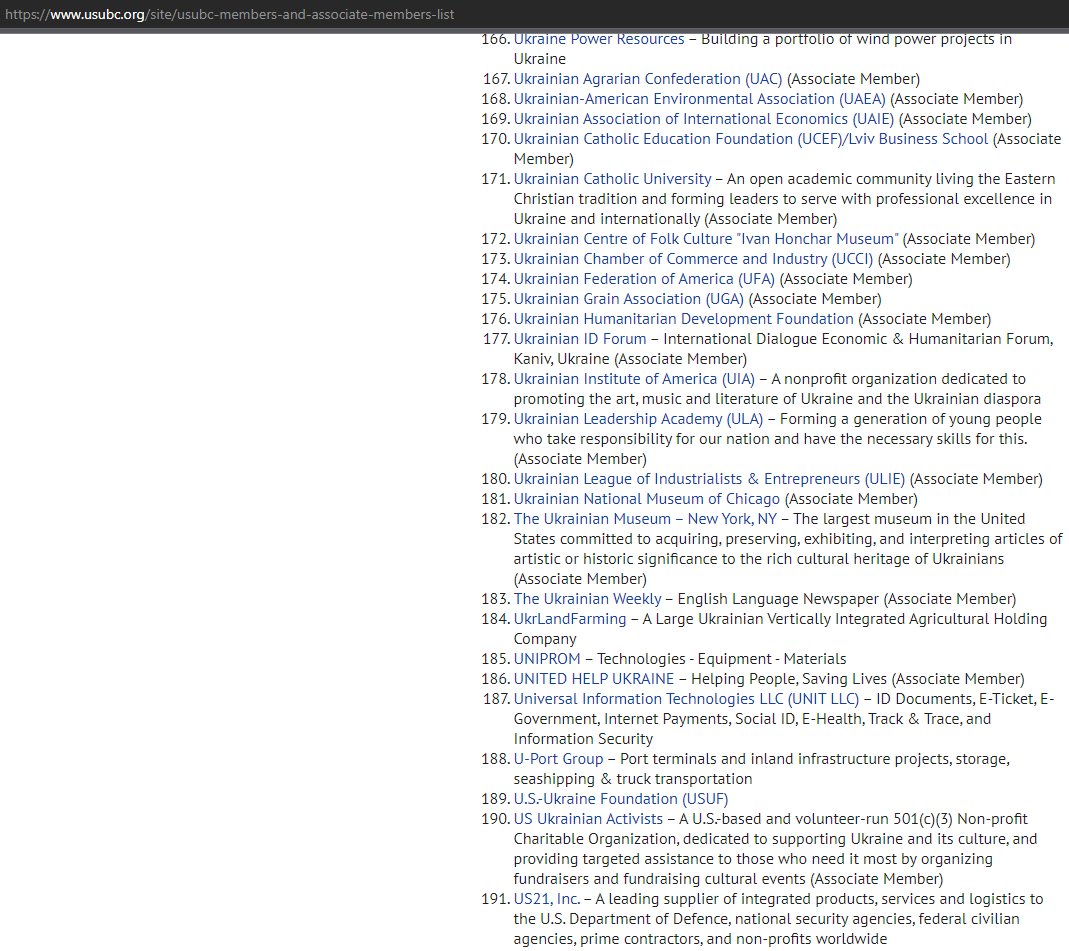Open Ukrainian Institute of America (UIA) link
The image size is (1069, 951).
click(634, 379)
